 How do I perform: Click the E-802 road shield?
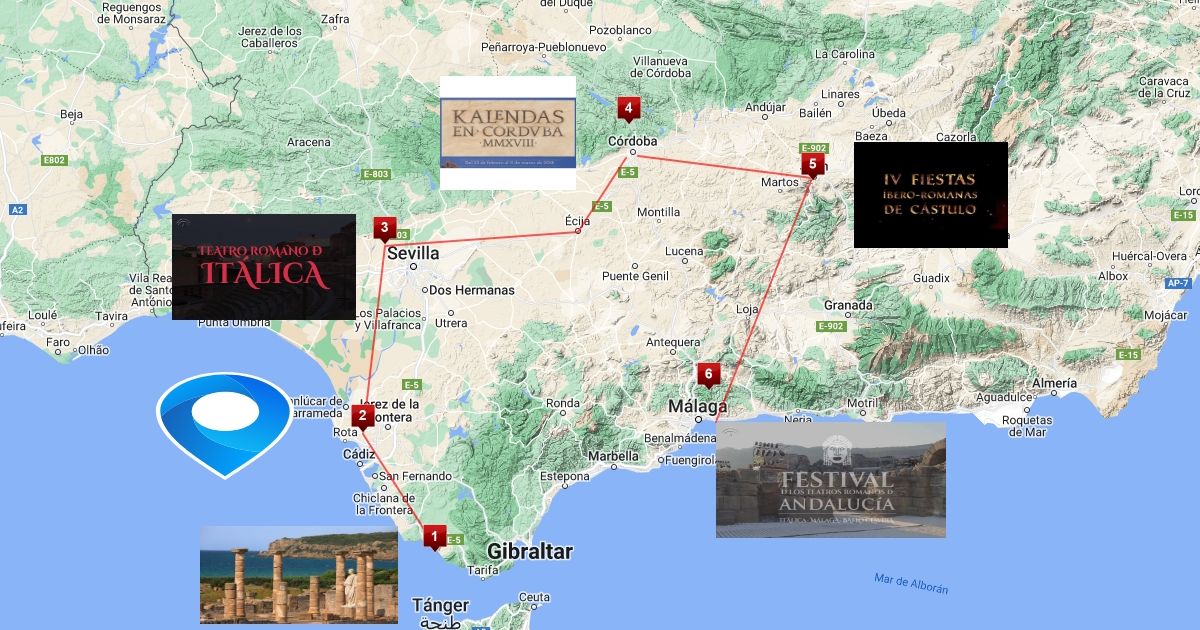pyautogui.click(x=54, y=160)
